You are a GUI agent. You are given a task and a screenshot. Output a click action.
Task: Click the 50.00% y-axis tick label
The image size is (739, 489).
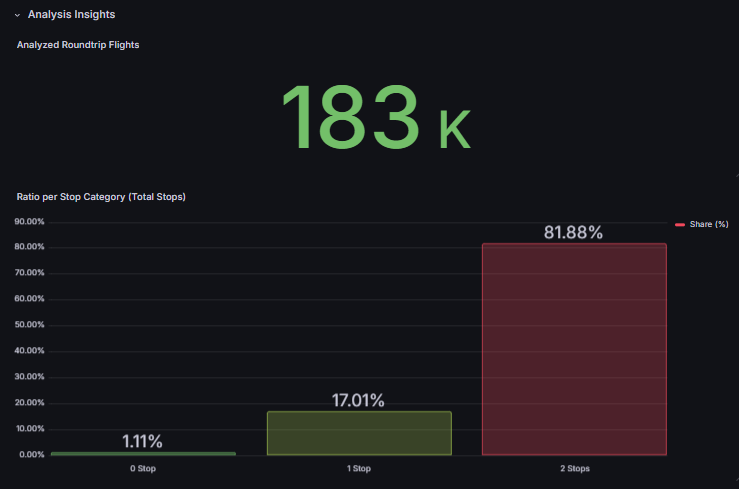pos(29,325)
